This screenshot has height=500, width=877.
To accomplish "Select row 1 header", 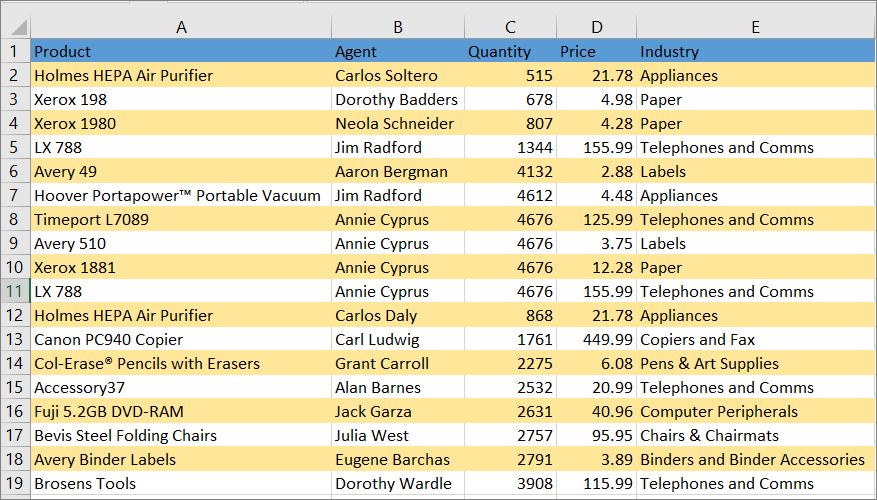I will click(16, 51).
